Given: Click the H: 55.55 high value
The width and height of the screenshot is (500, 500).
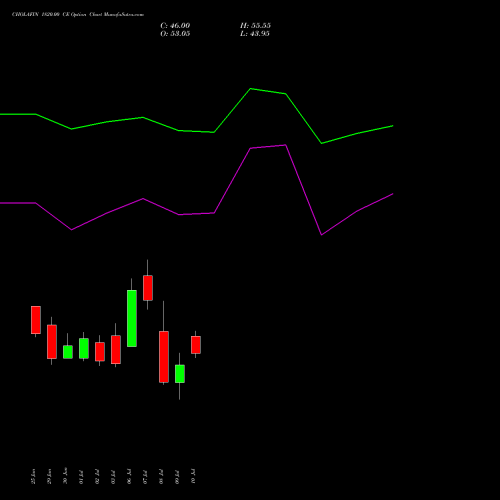Looking at the screenshot, I should click(255, 26).
